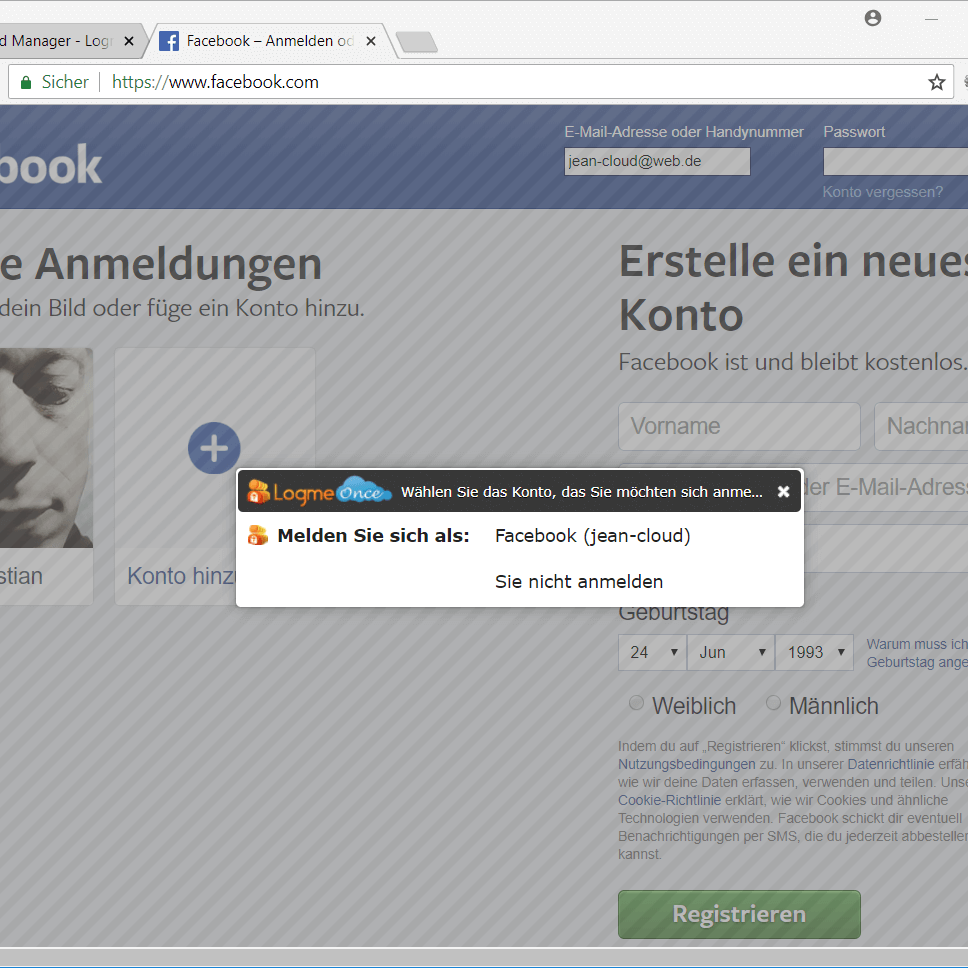Select the saved profile photo thumbnail
Viewport: 968px width, 968px height.
click(46, 448)
